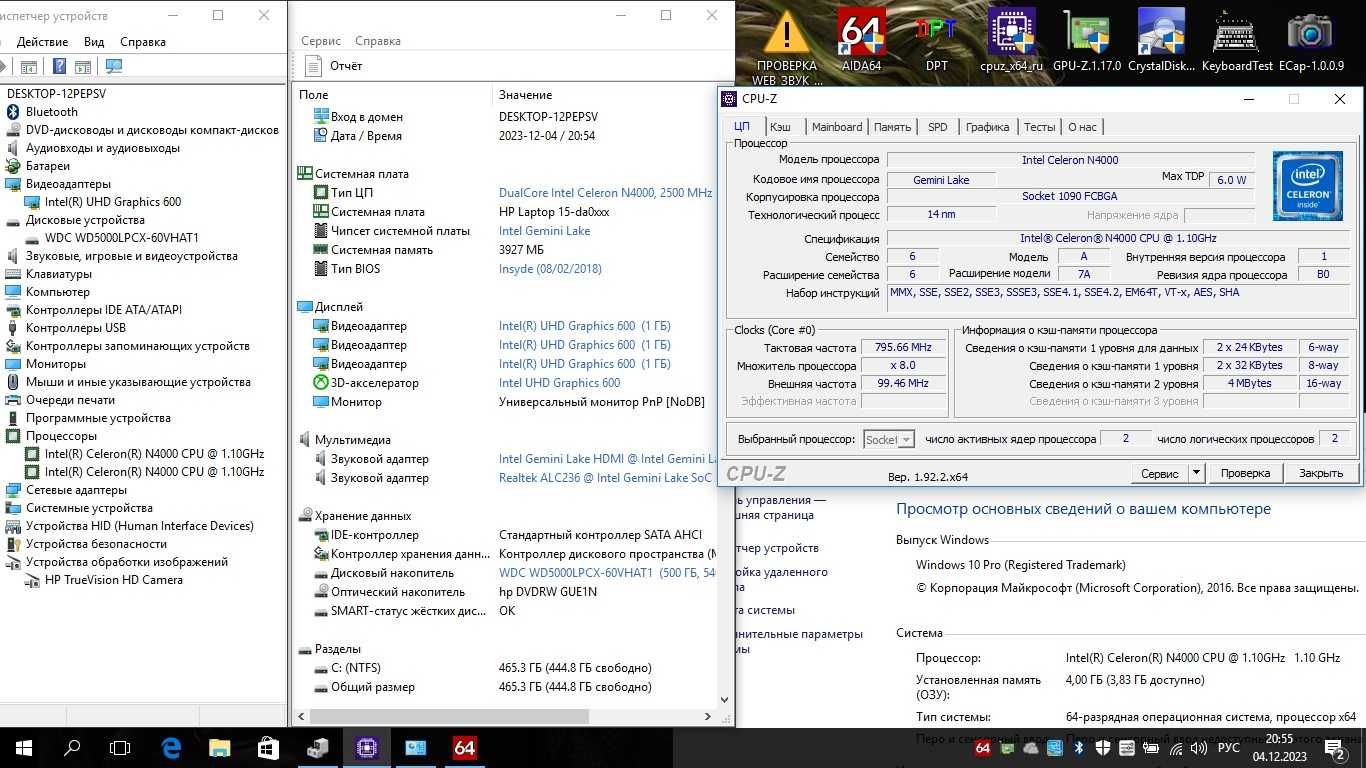Open taskbar search magnifier
The image size is (1366, 768).
coord(72,747)
